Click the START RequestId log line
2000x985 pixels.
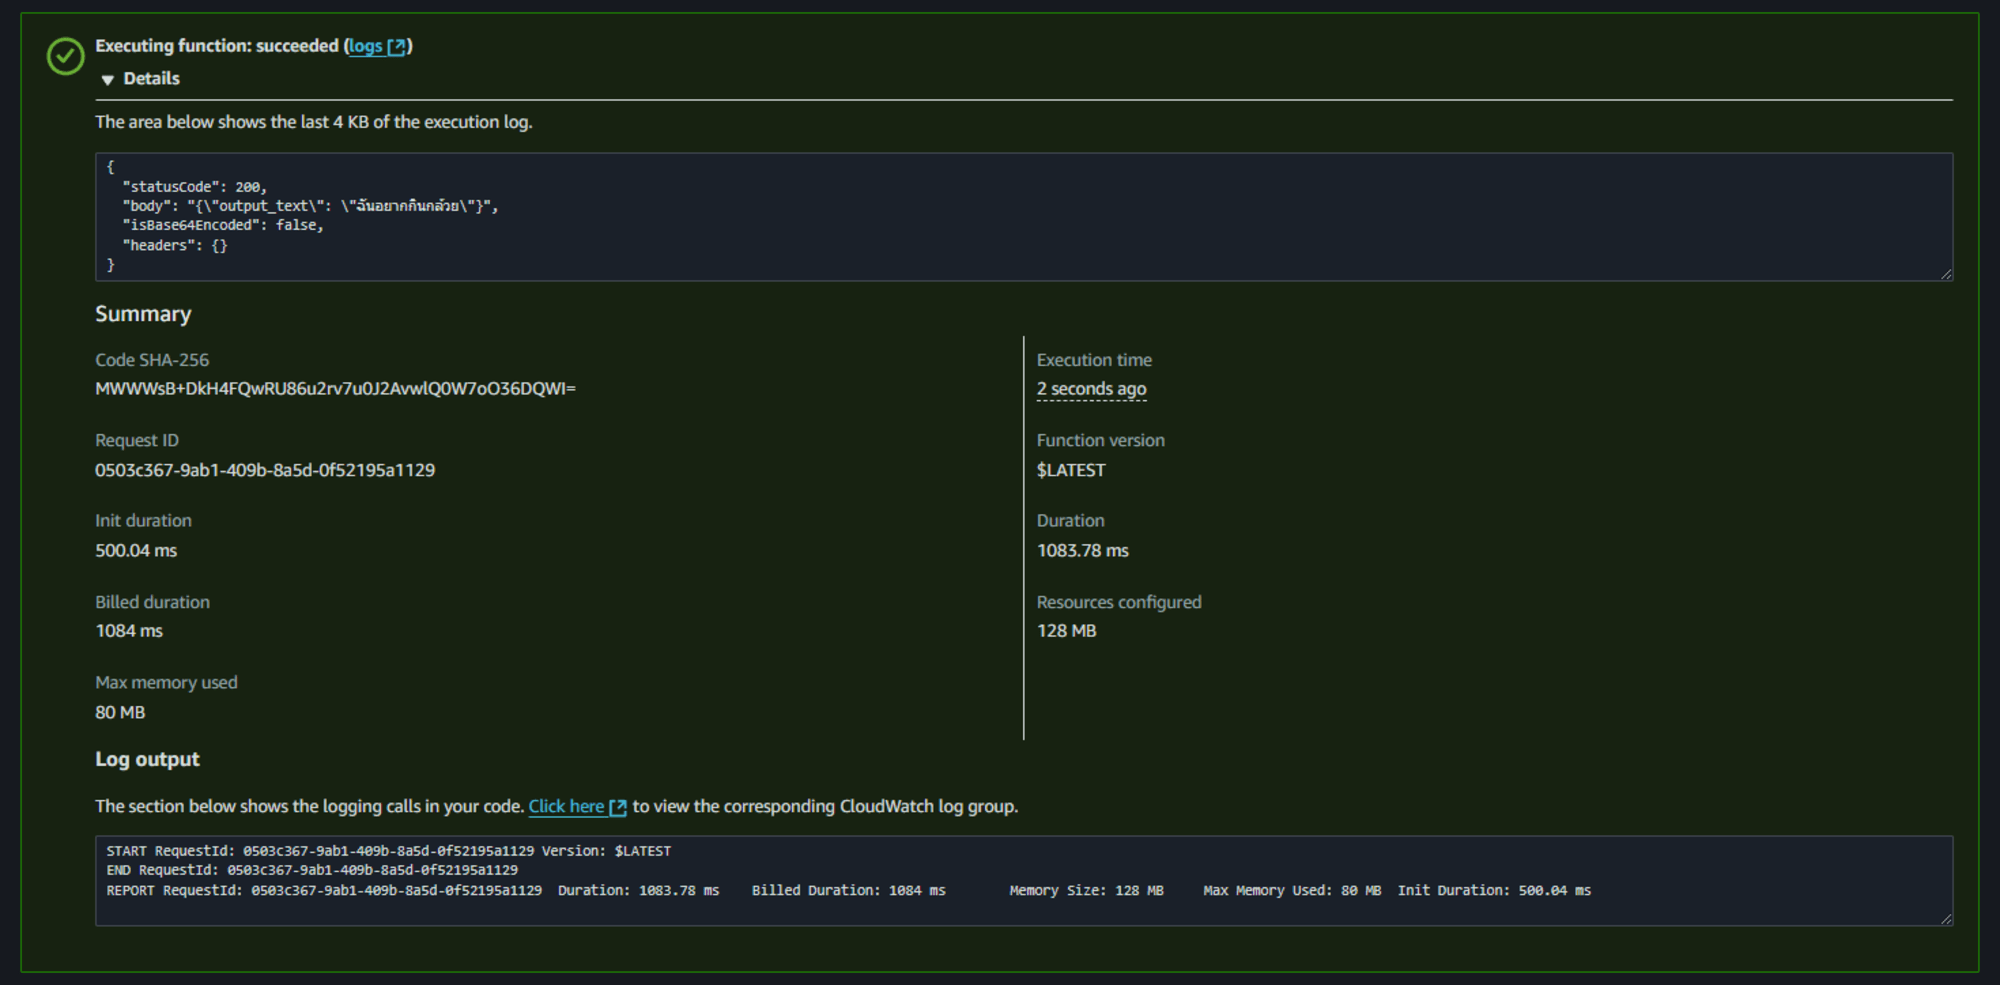[389, 851]
